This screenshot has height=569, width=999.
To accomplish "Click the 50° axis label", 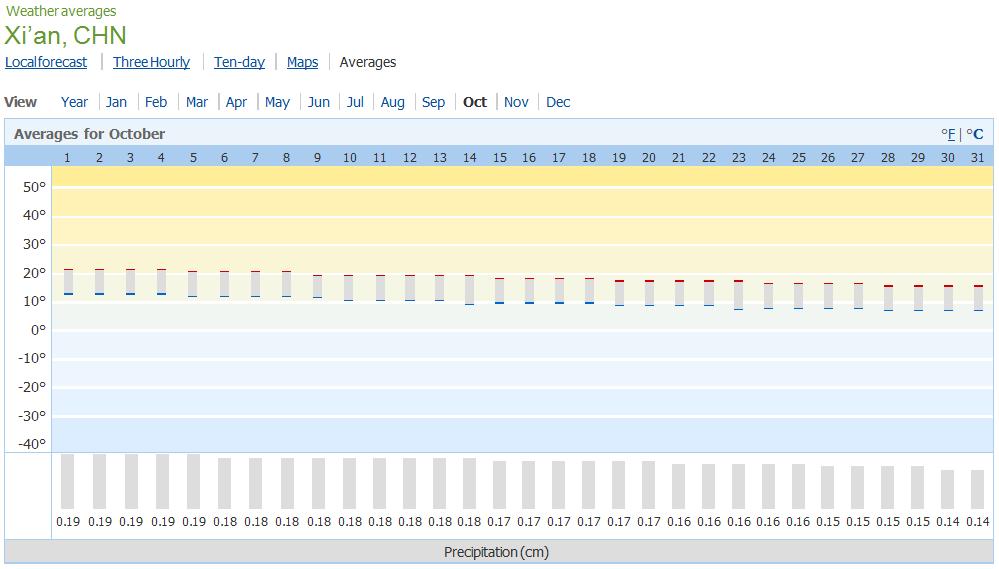I will pyautogui.click(x=35, y=187).
